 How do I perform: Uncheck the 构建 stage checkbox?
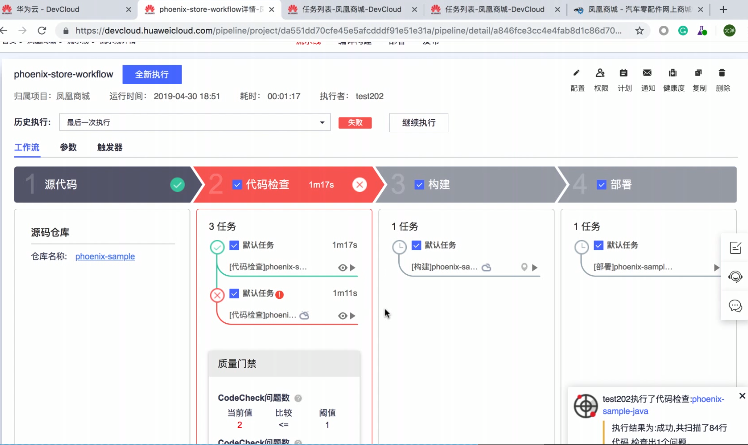pyautogui.click(x=419, y=185)
